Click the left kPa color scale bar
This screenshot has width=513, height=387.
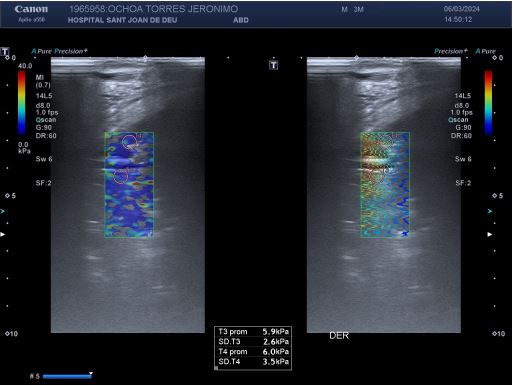coord(21,102)
